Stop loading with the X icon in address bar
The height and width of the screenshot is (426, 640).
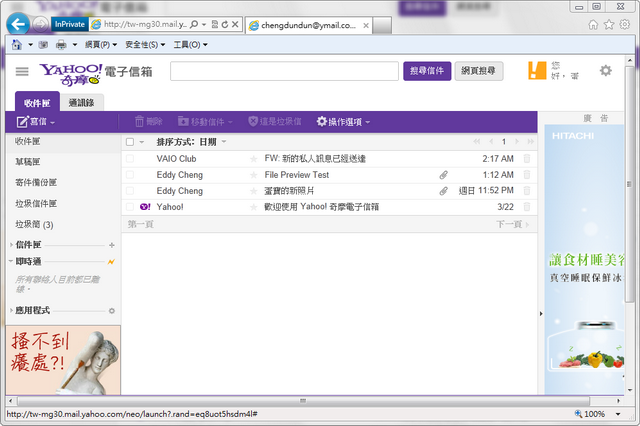pyautogui.click(x=235, y=24)
